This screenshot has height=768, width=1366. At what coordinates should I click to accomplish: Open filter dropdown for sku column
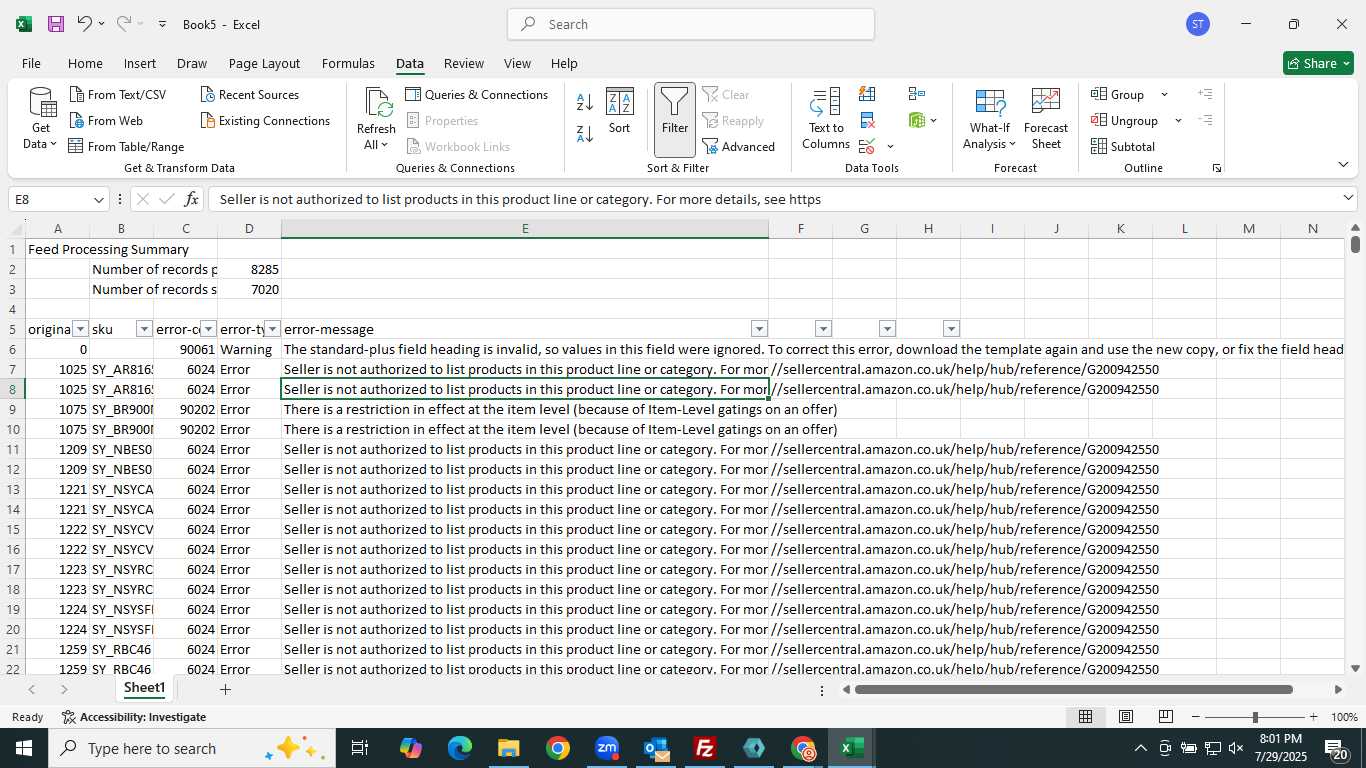coord(144,329)
